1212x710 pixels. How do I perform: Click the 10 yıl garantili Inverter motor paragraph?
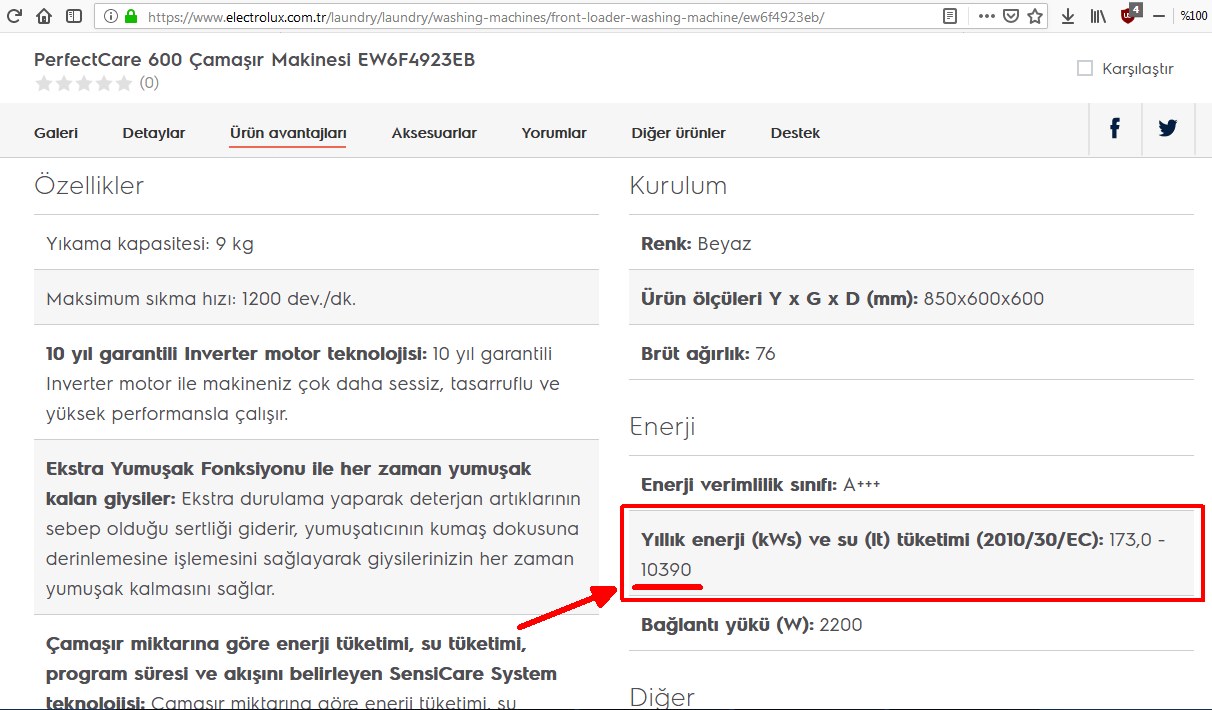316,383
